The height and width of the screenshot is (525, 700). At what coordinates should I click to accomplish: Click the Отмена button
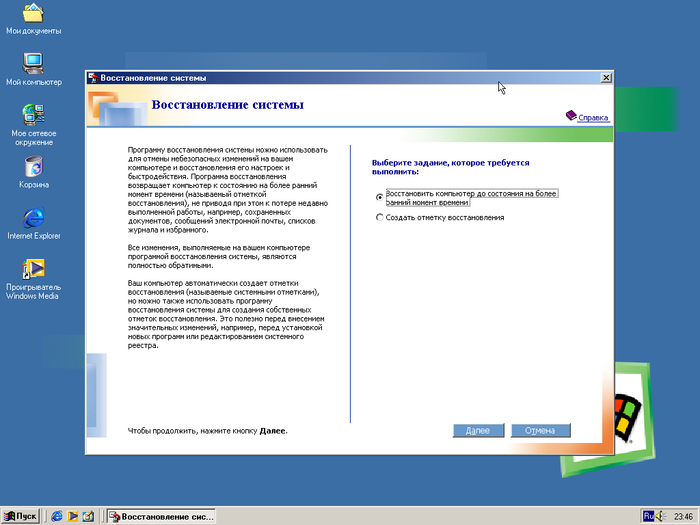tap(540, 430)
